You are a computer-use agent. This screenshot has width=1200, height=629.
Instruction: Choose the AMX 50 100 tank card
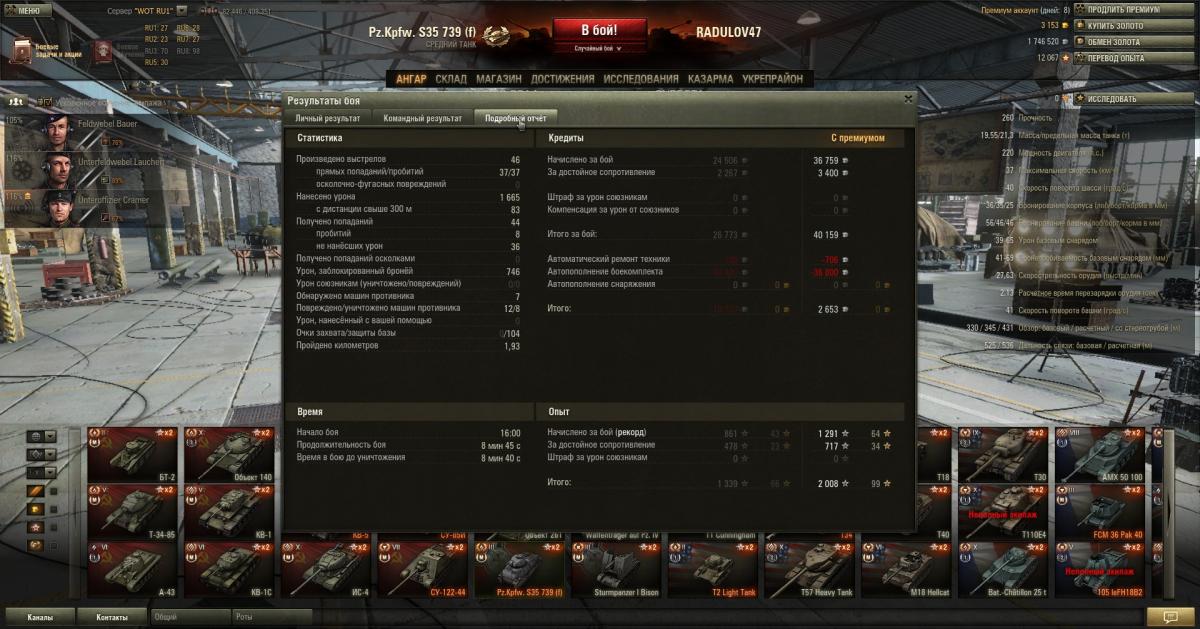coord(1100,455)
